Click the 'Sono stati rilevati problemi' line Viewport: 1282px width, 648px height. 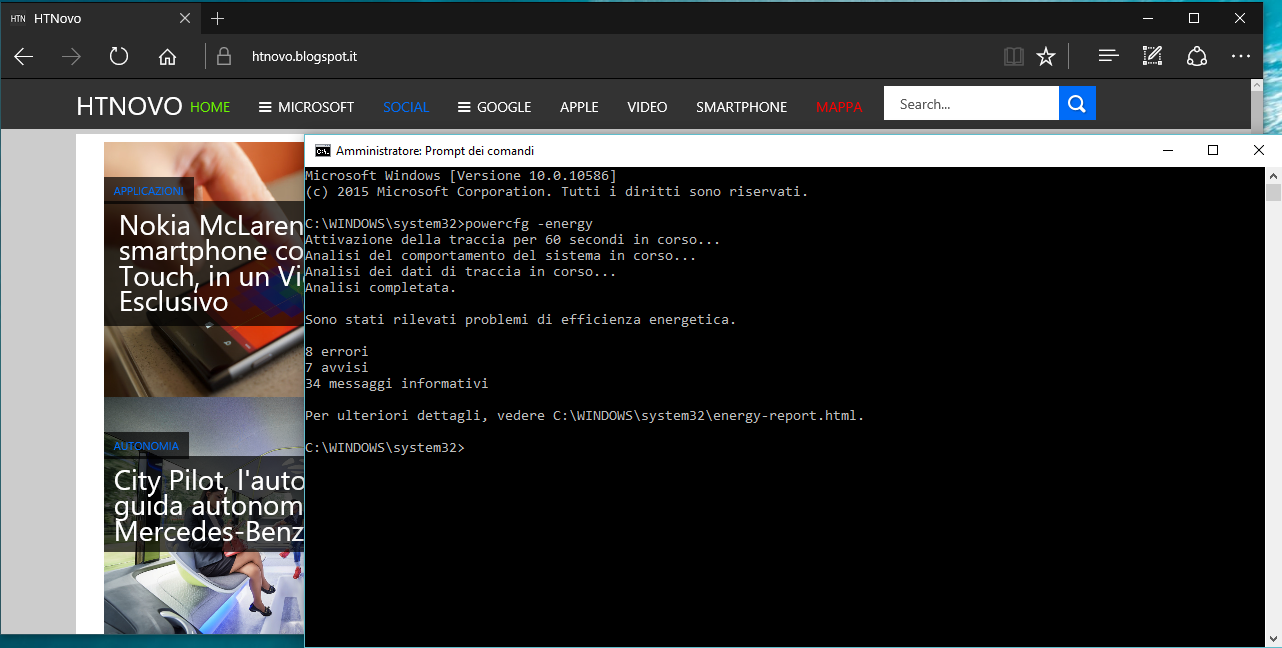(521, 320)
